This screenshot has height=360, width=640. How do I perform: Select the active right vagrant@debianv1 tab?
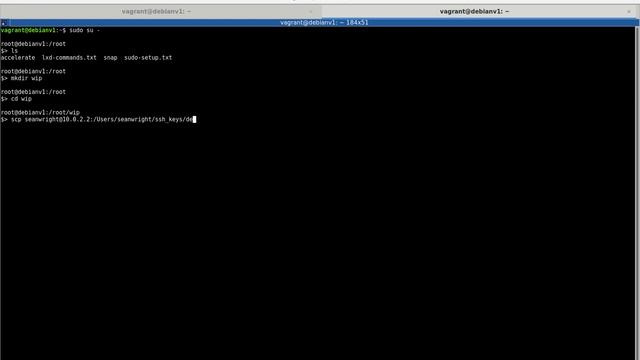tap(480, 11)
